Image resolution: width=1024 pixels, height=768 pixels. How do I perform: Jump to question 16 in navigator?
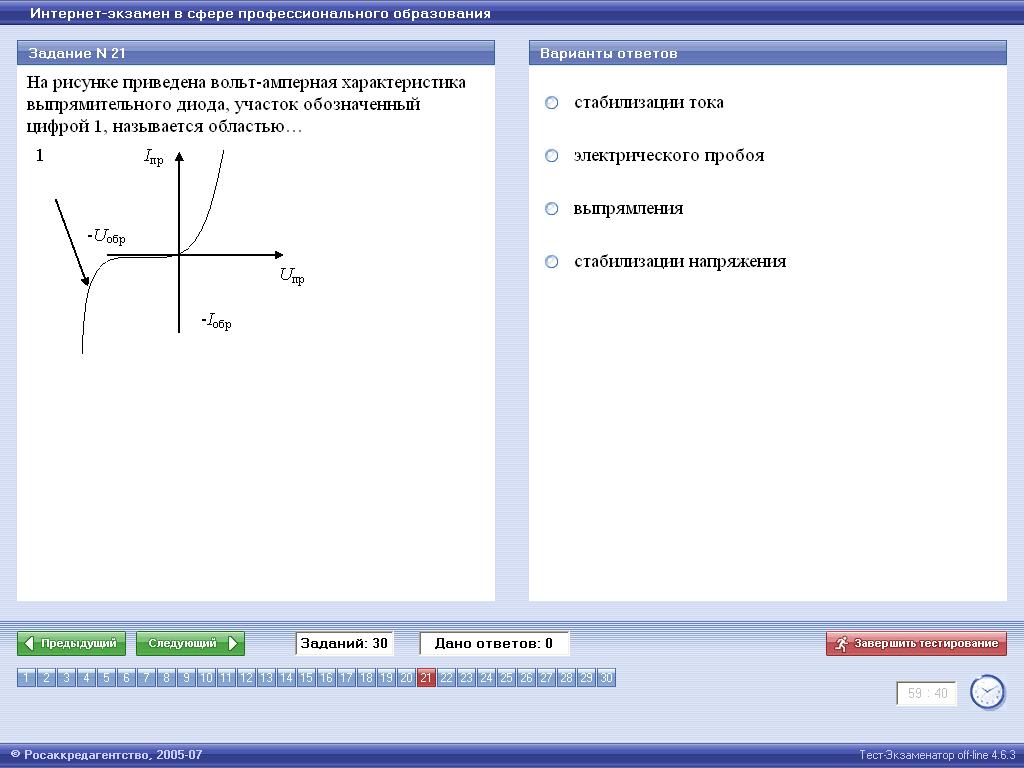327,678
